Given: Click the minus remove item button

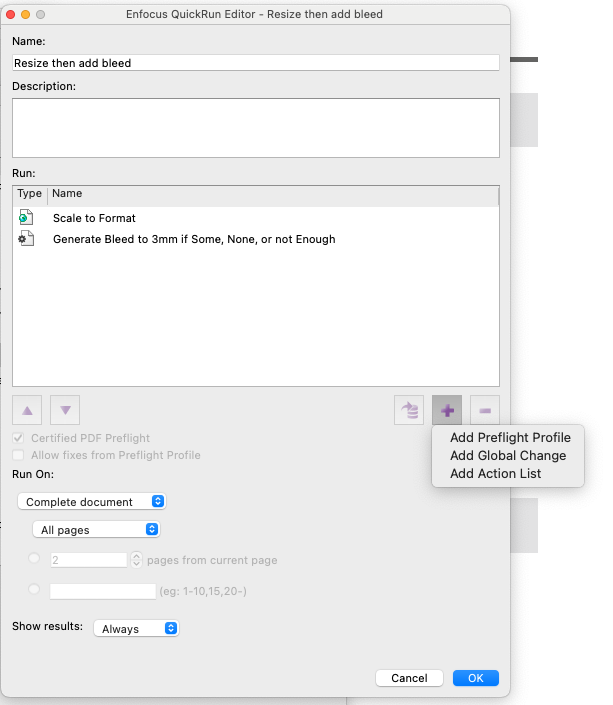Looking at the screenshot, I should tap(485, 410).
